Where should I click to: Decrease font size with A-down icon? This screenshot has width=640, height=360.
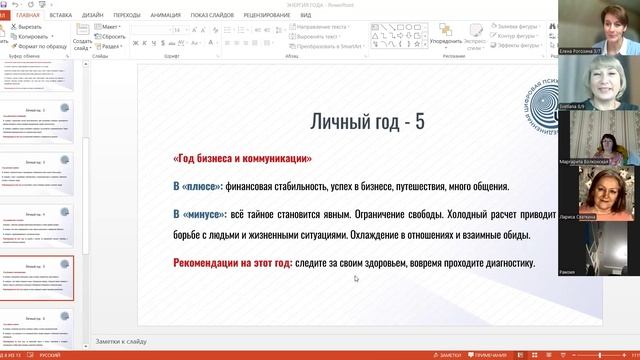coord(203,30)
